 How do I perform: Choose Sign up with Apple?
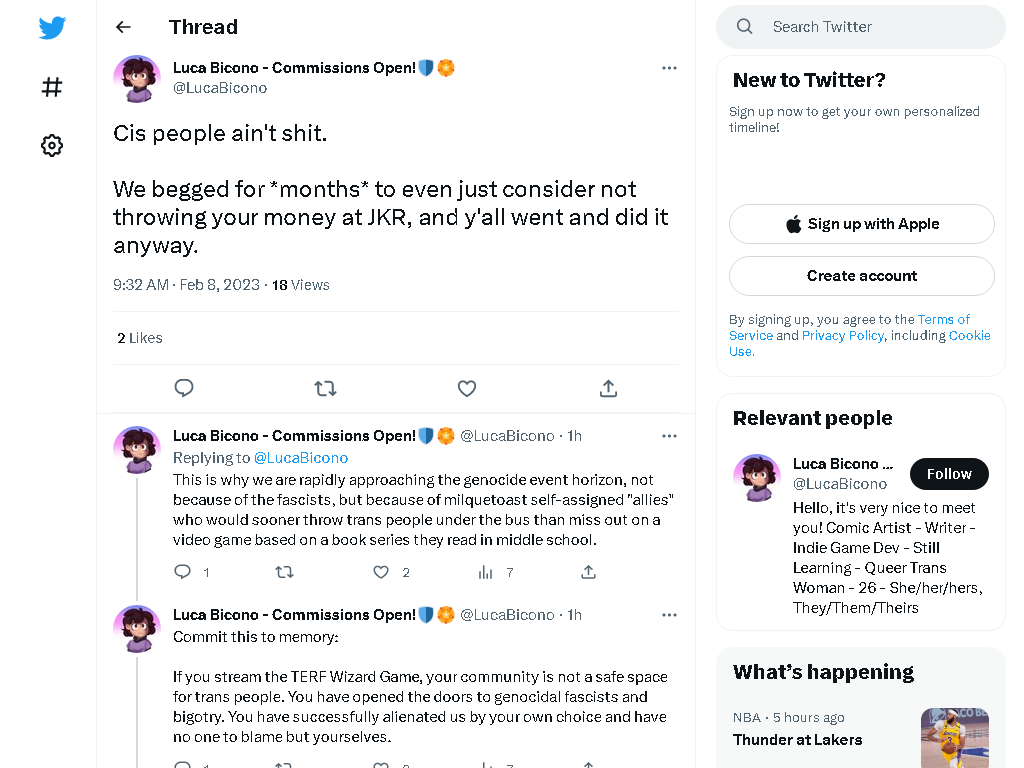coord(861,224)
